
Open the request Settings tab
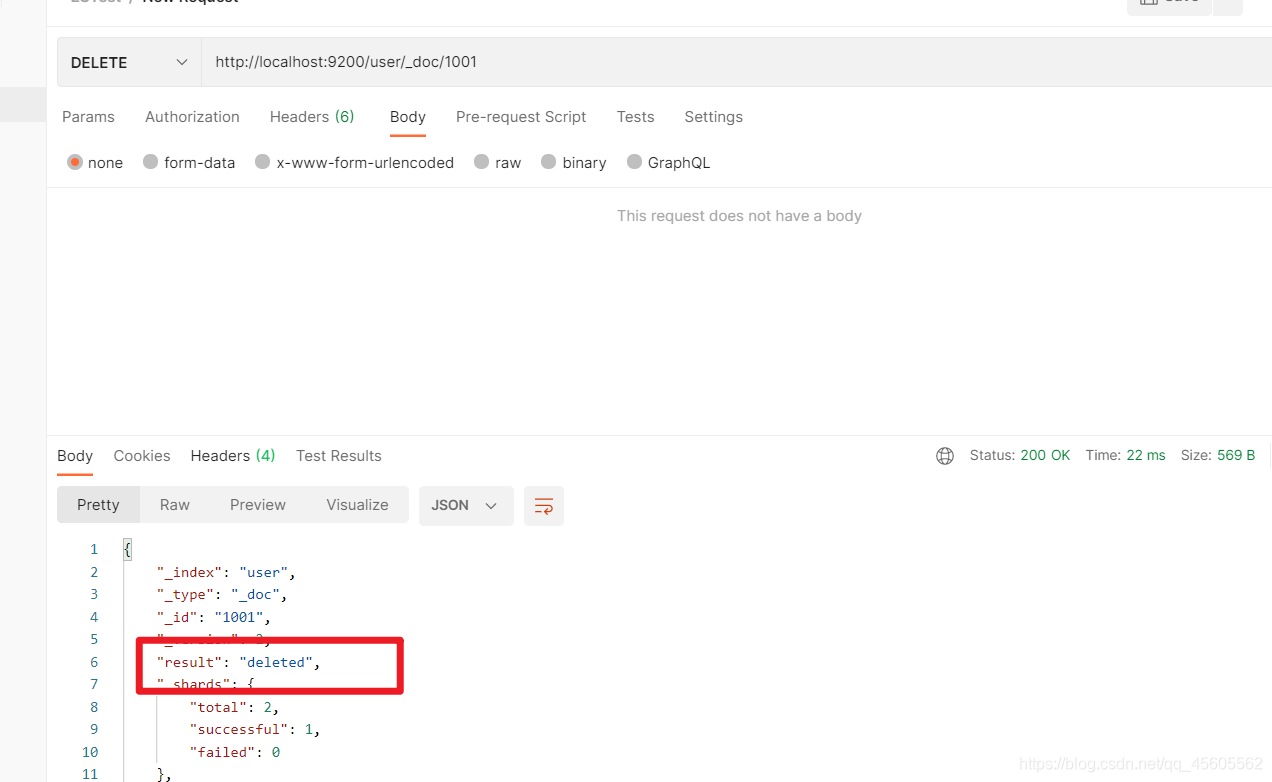point(713,117)
